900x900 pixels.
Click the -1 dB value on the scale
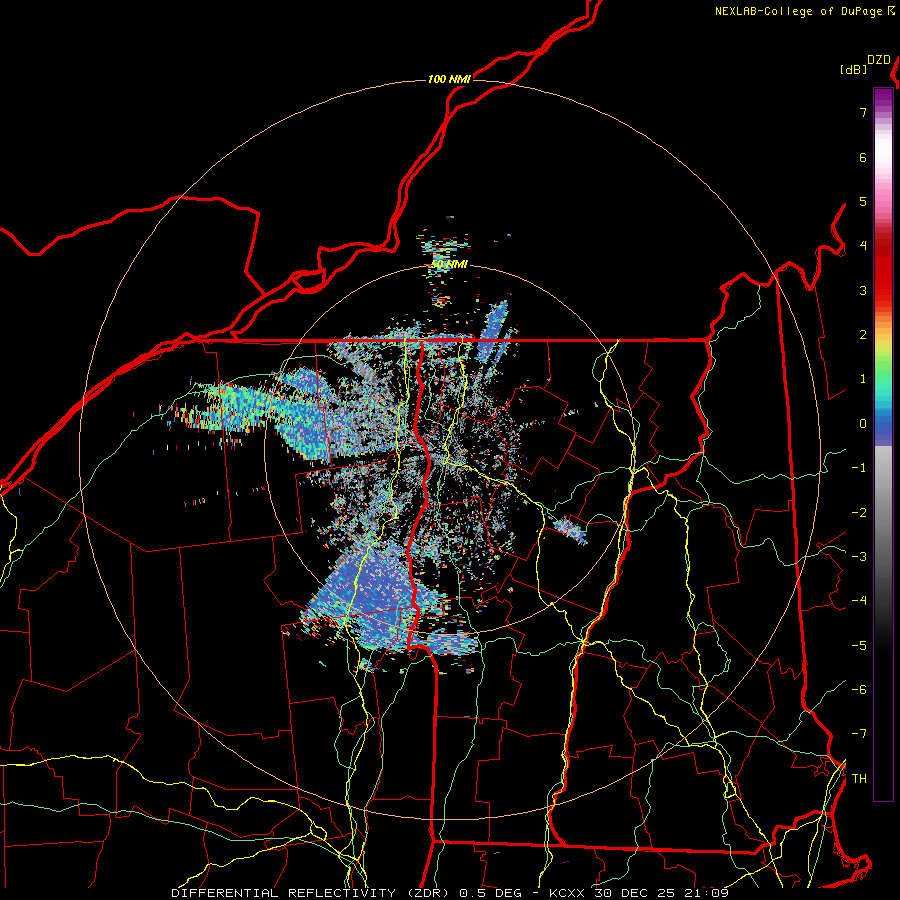859,468
